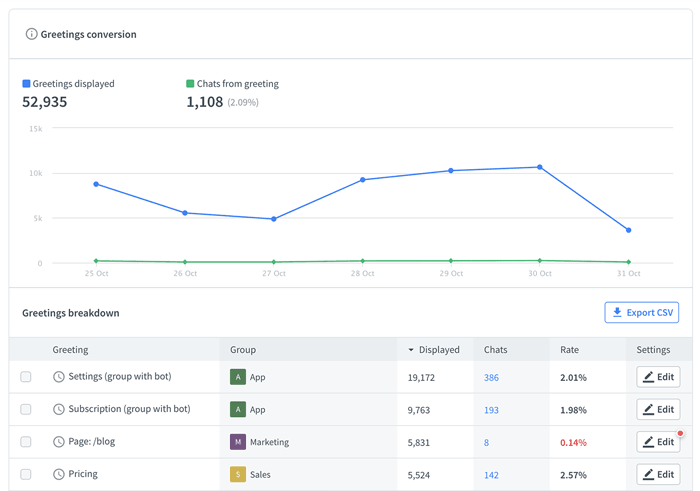The height and width of the screenshot is (491, 700).
Task: Click the blue data point for 29 Oct
Action: 451,171
